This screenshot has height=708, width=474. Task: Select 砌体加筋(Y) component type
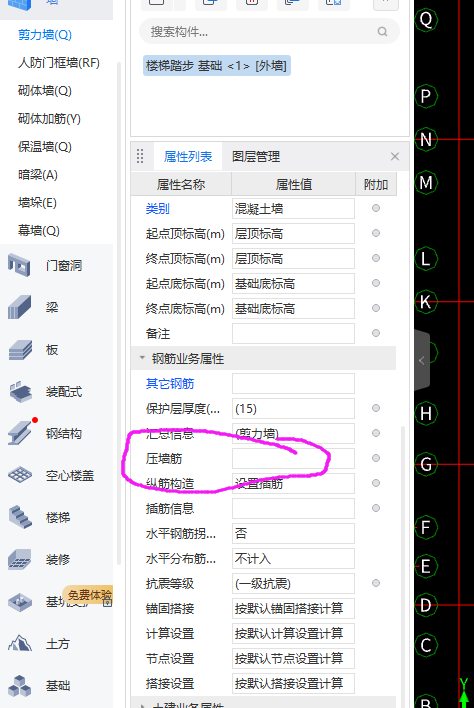click(x=49, y=119)
